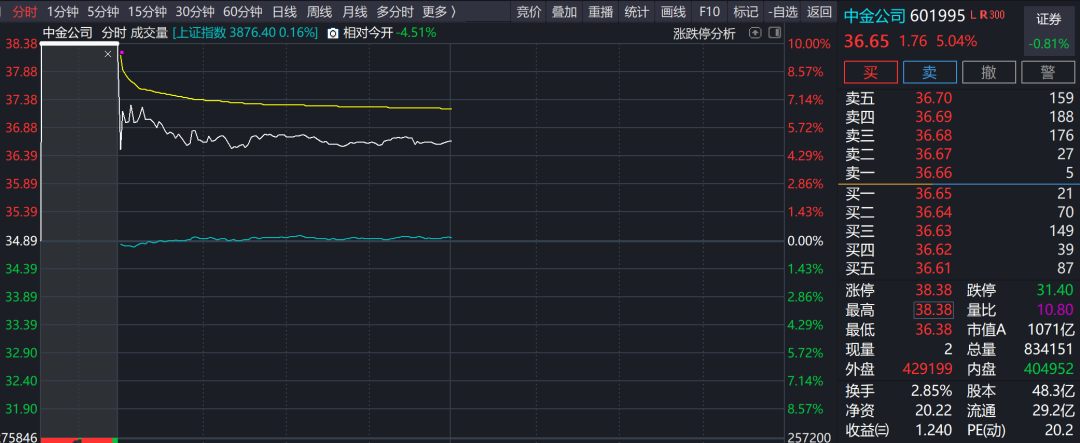The width and height of the screenshot is (1080, 443).
Task: Activate the 画线 drawing tool
Action: pyautogui.click(x=673, y=12)
